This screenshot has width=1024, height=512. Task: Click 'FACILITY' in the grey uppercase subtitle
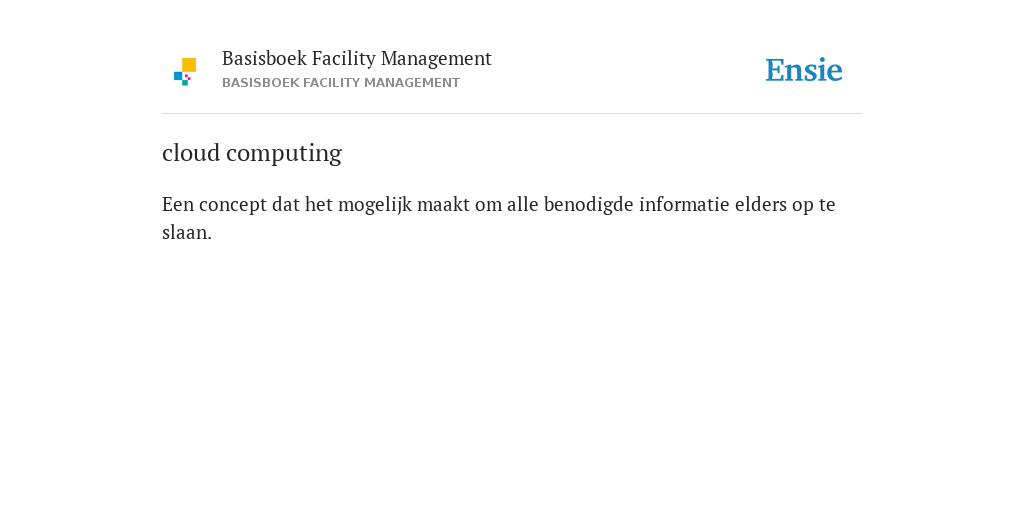[331, 83]
